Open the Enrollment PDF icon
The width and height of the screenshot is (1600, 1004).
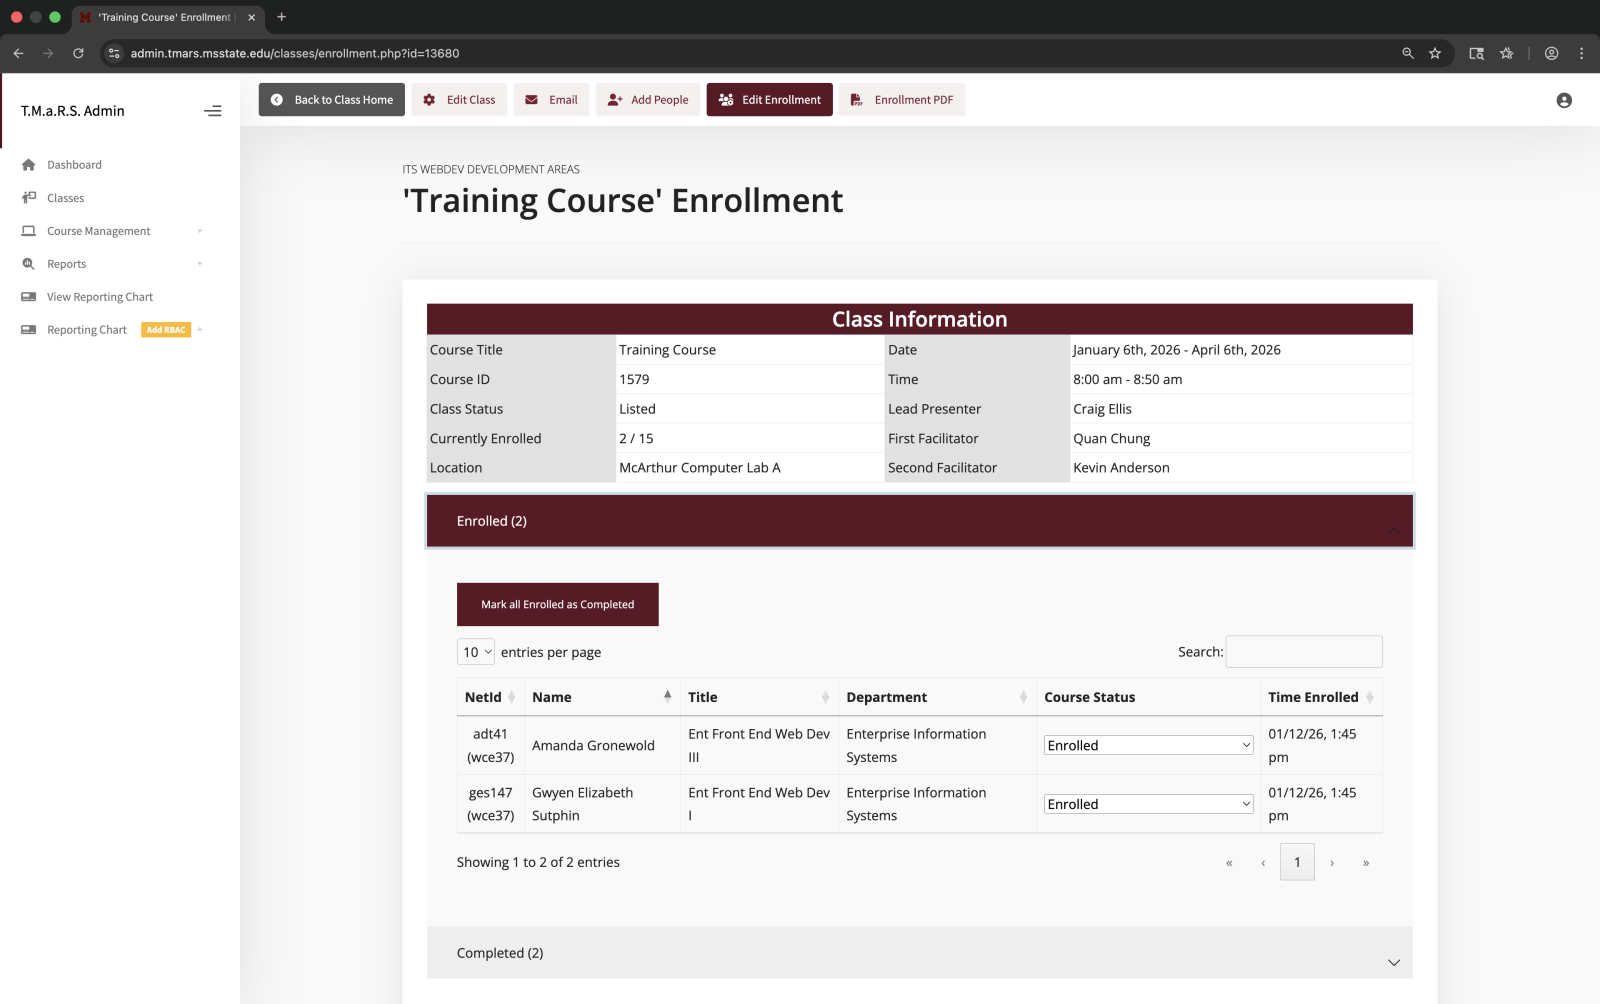[856, 99]
